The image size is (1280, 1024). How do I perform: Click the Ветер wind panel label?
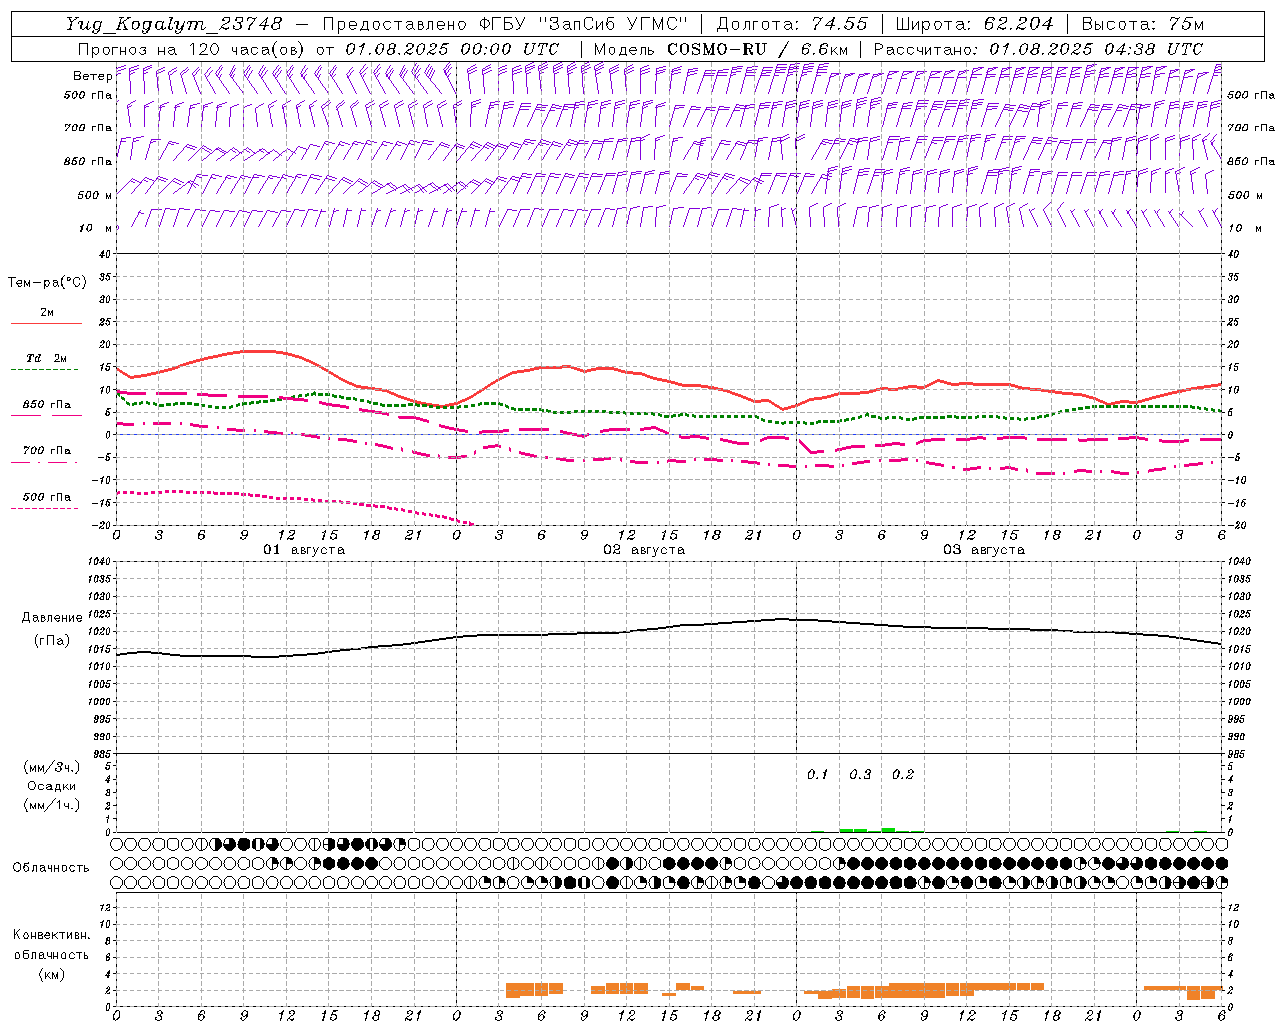92,76
